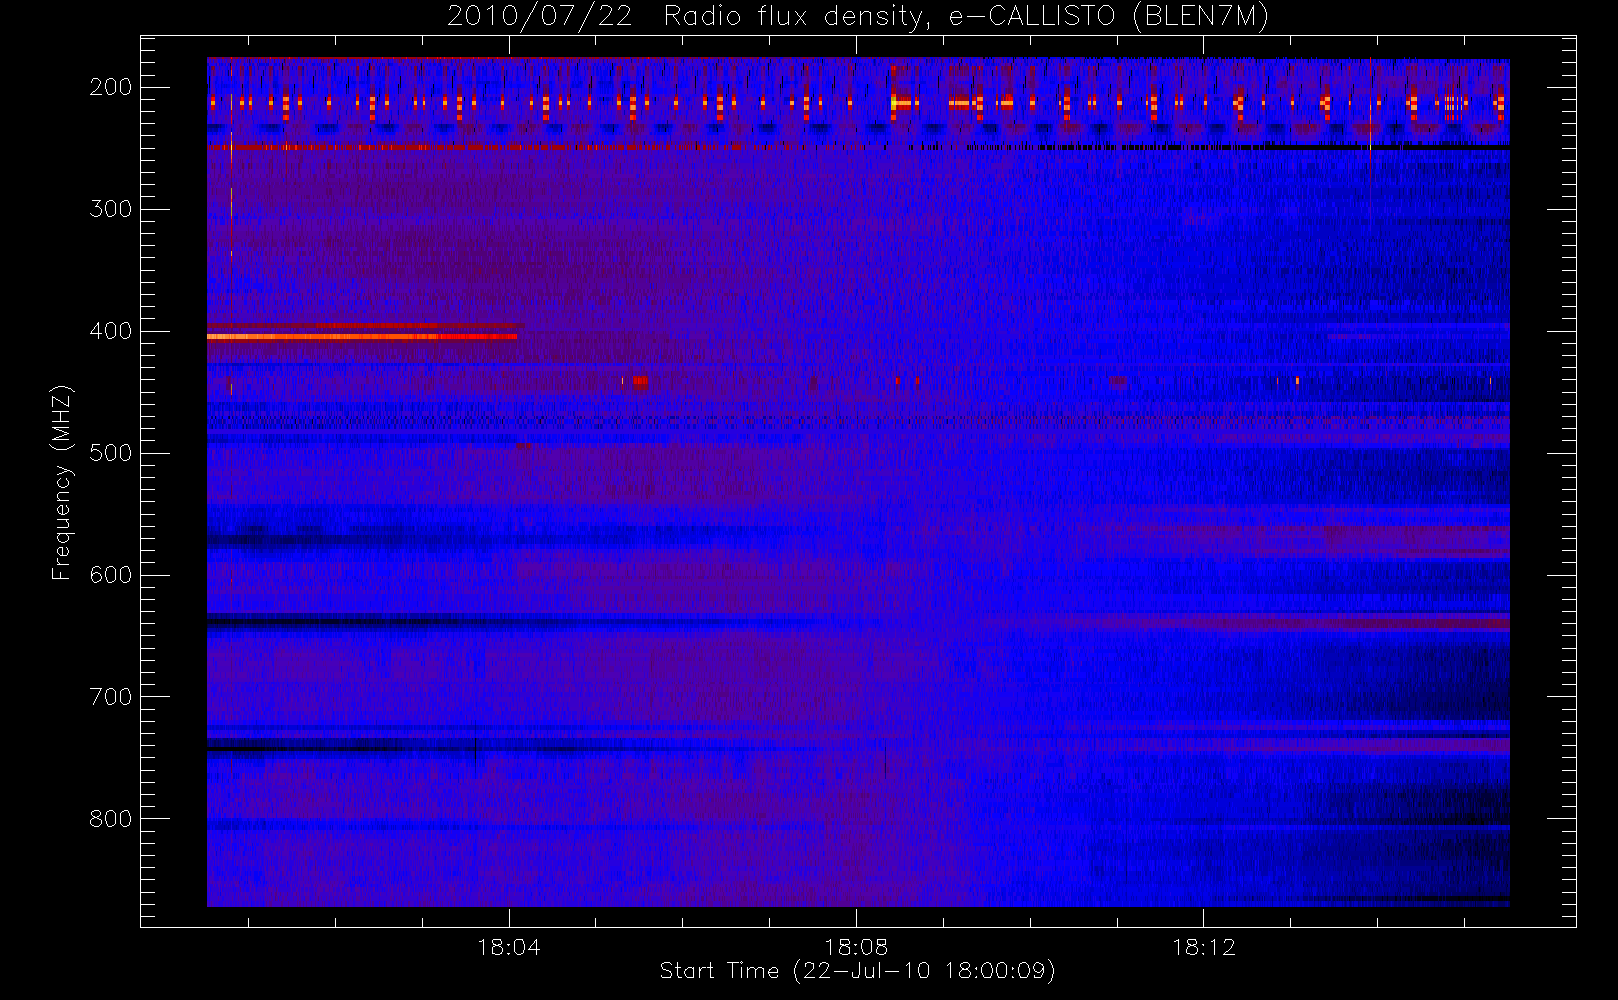Click the 18:12 time tick label
This screenshot has width=1618, height=1000.
(x=1203, y=947)
